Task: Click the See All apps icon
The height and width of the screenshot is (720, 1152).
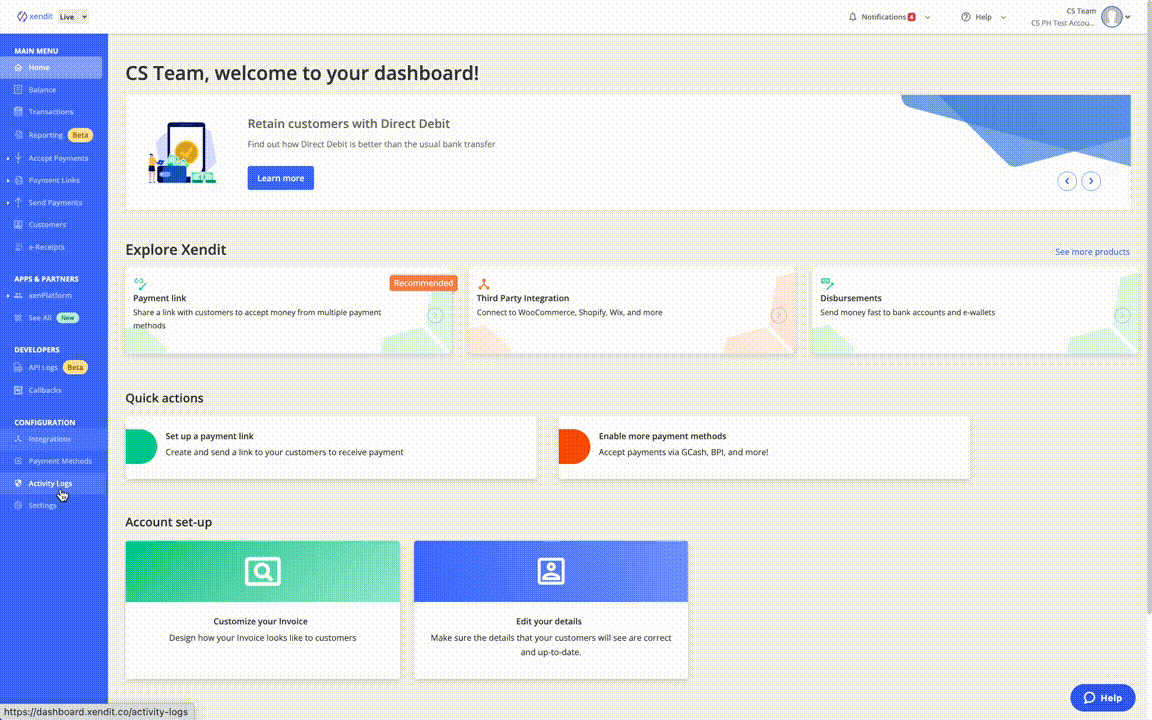Action: (x=18, y=318)
